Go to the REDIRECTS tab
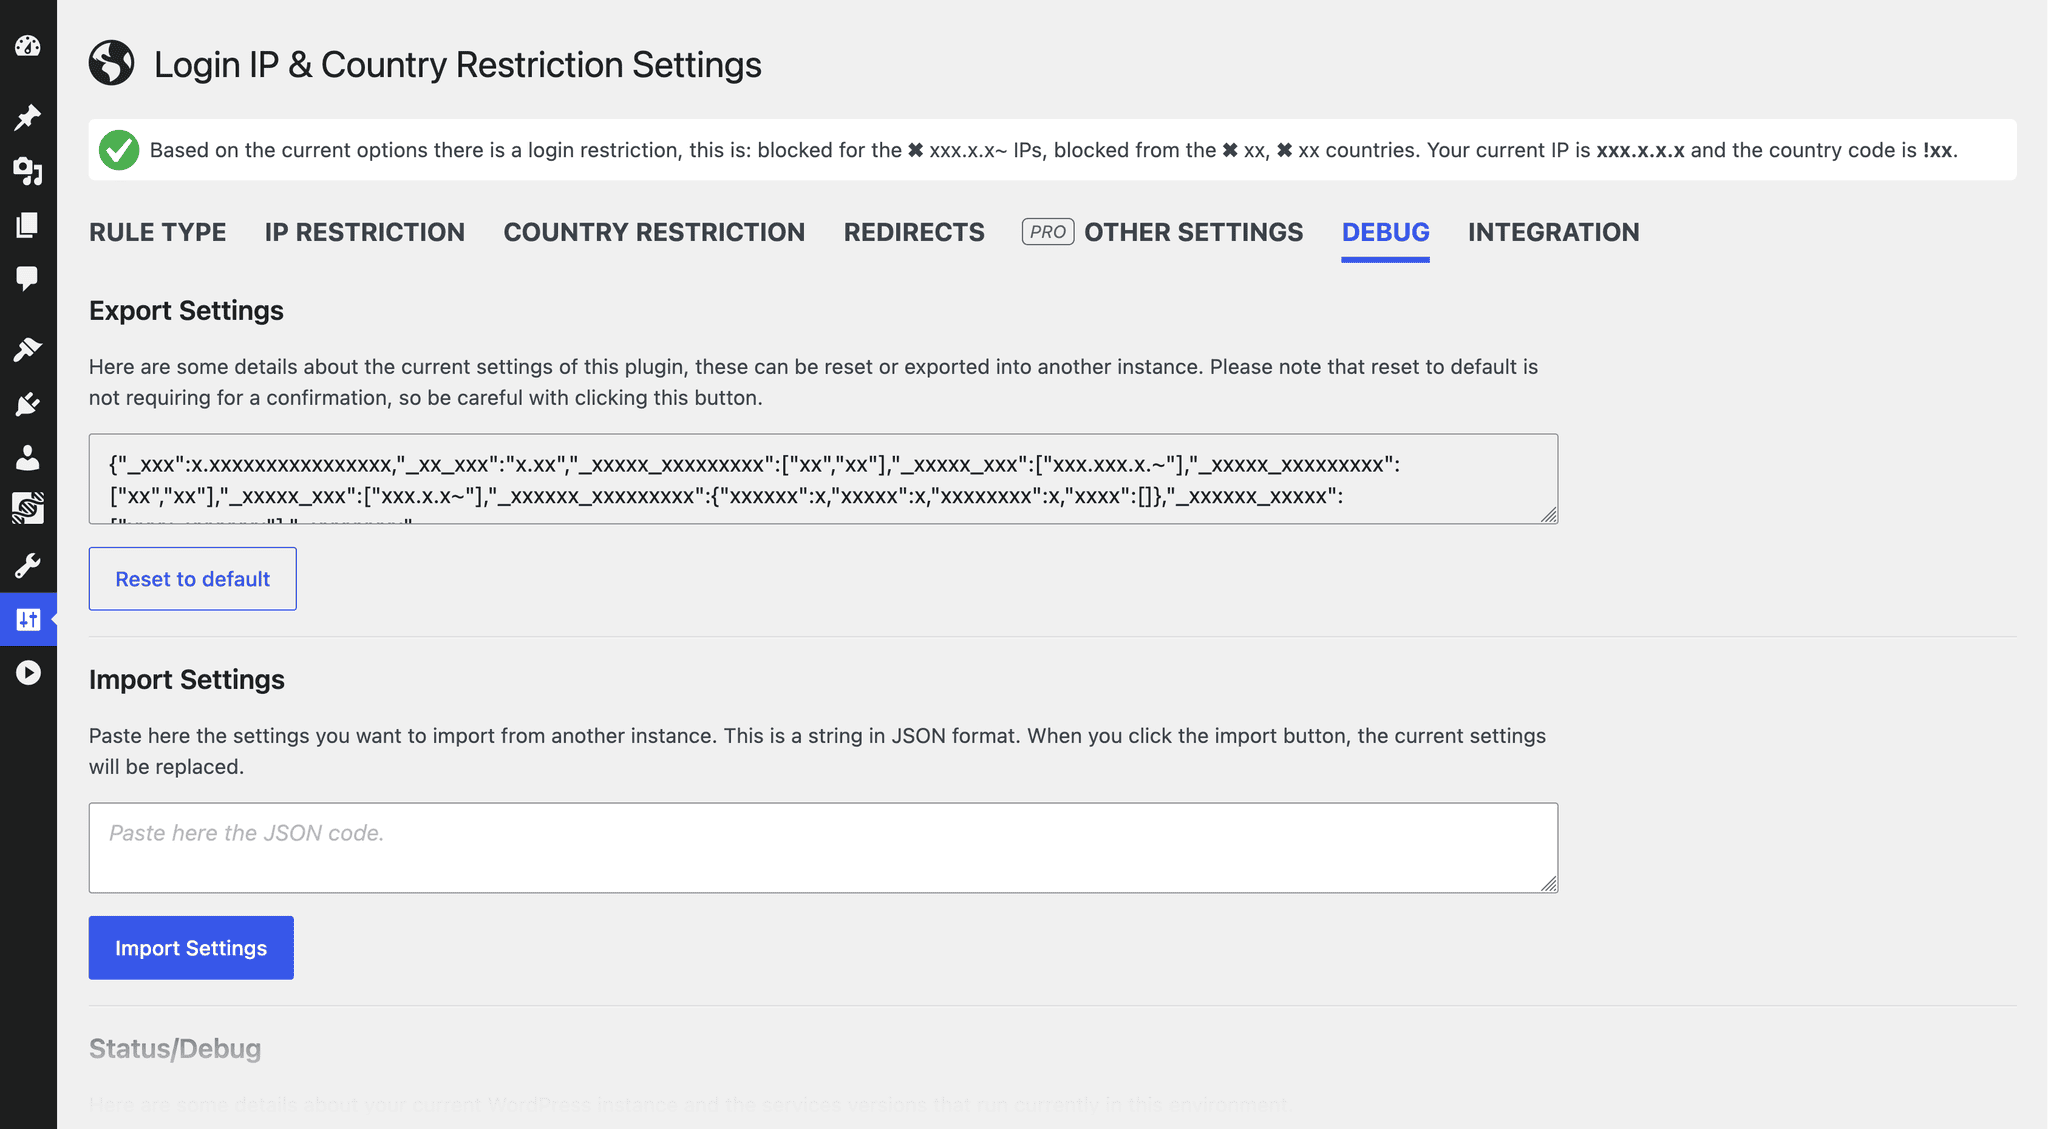Image resolution: width=2048 pixels, height=1129 pixels. point(914,232)
